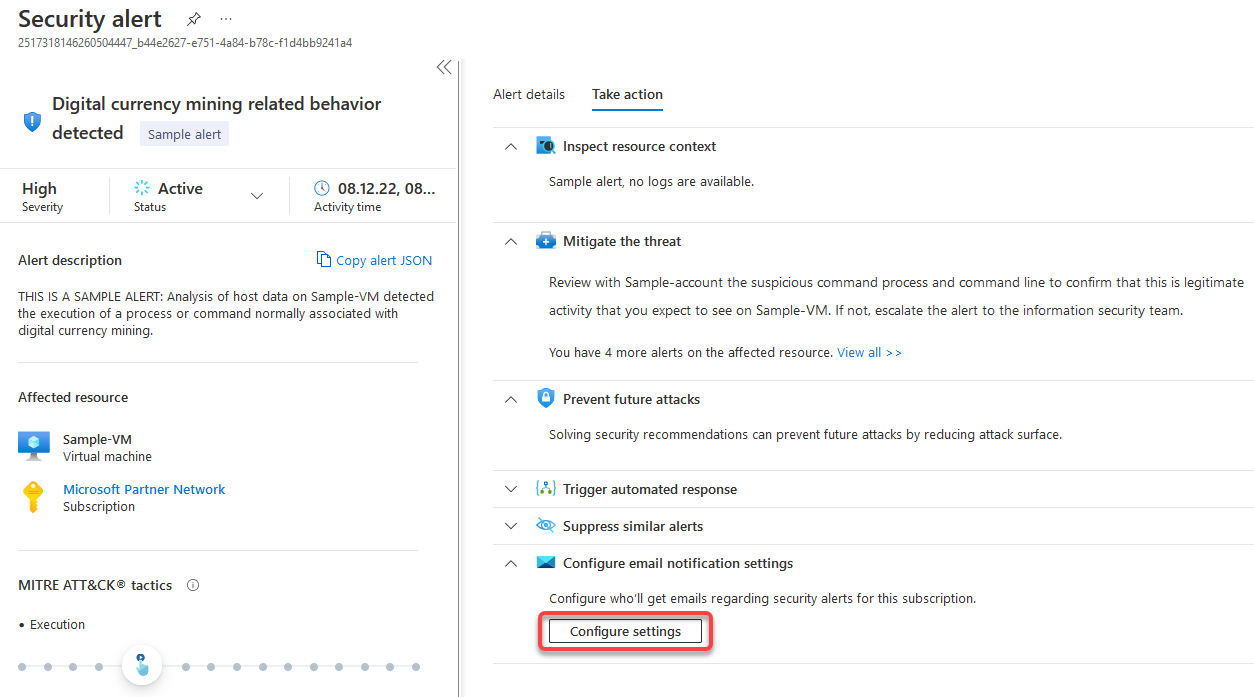The image size is (1254, 697).
Task: Select the Take action tab
Action: tap(627, 94)
